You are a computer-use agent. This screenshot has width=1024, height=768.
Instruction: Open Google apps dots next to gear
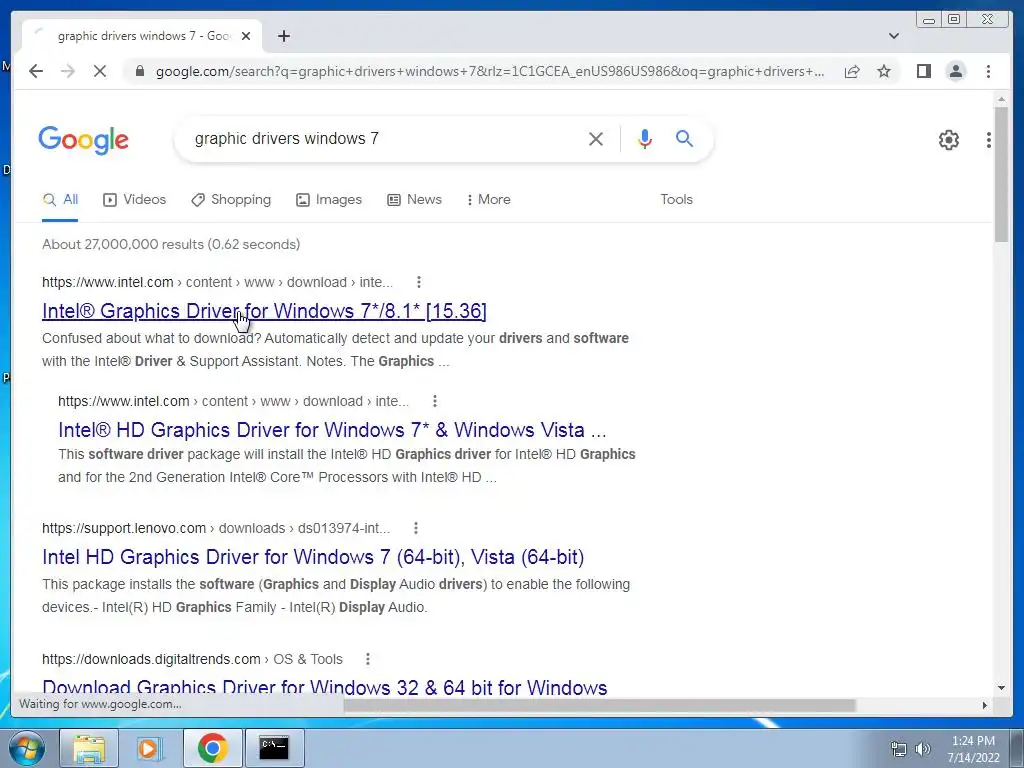(989, 140)
